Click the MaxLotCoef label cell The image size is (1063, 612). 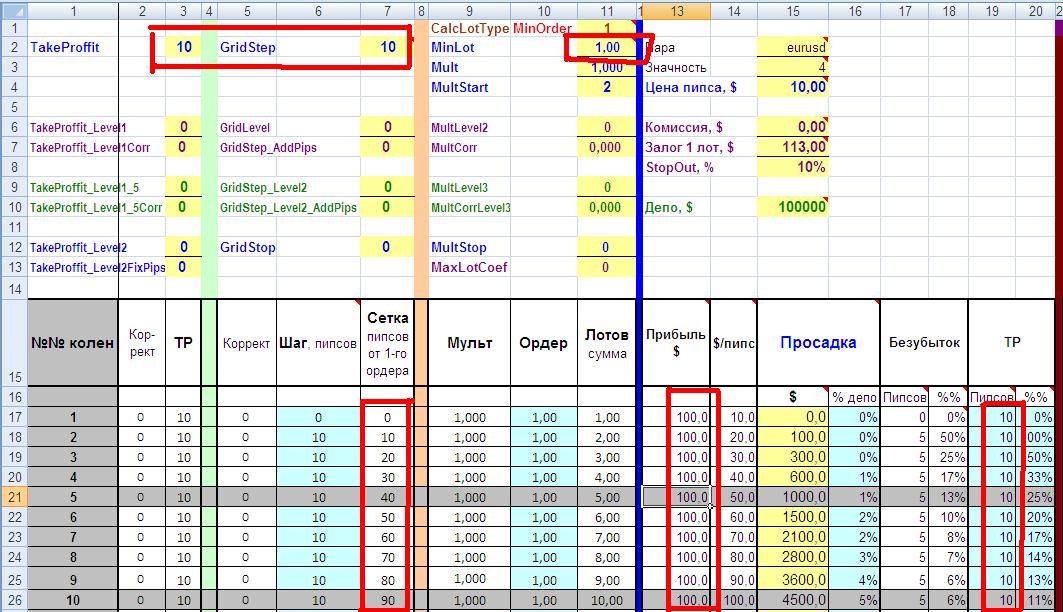point(469,267)
